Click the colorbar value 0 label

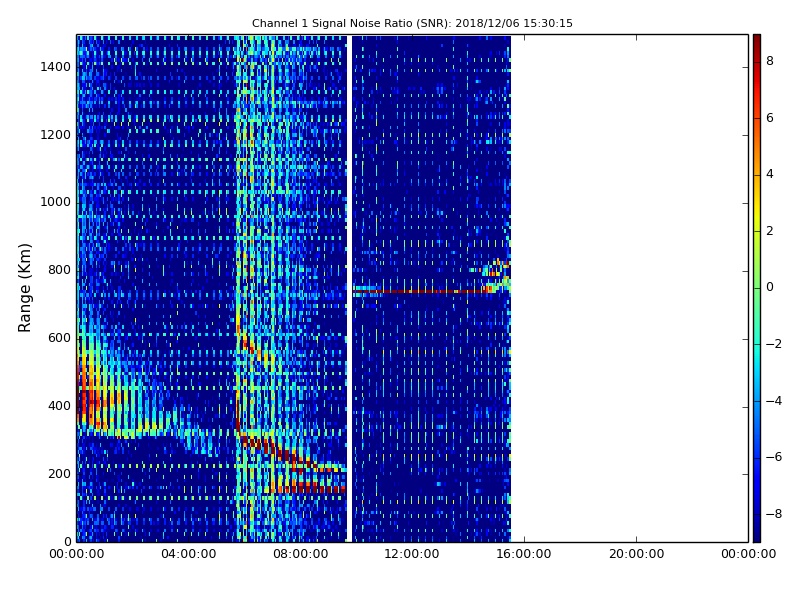770,287
